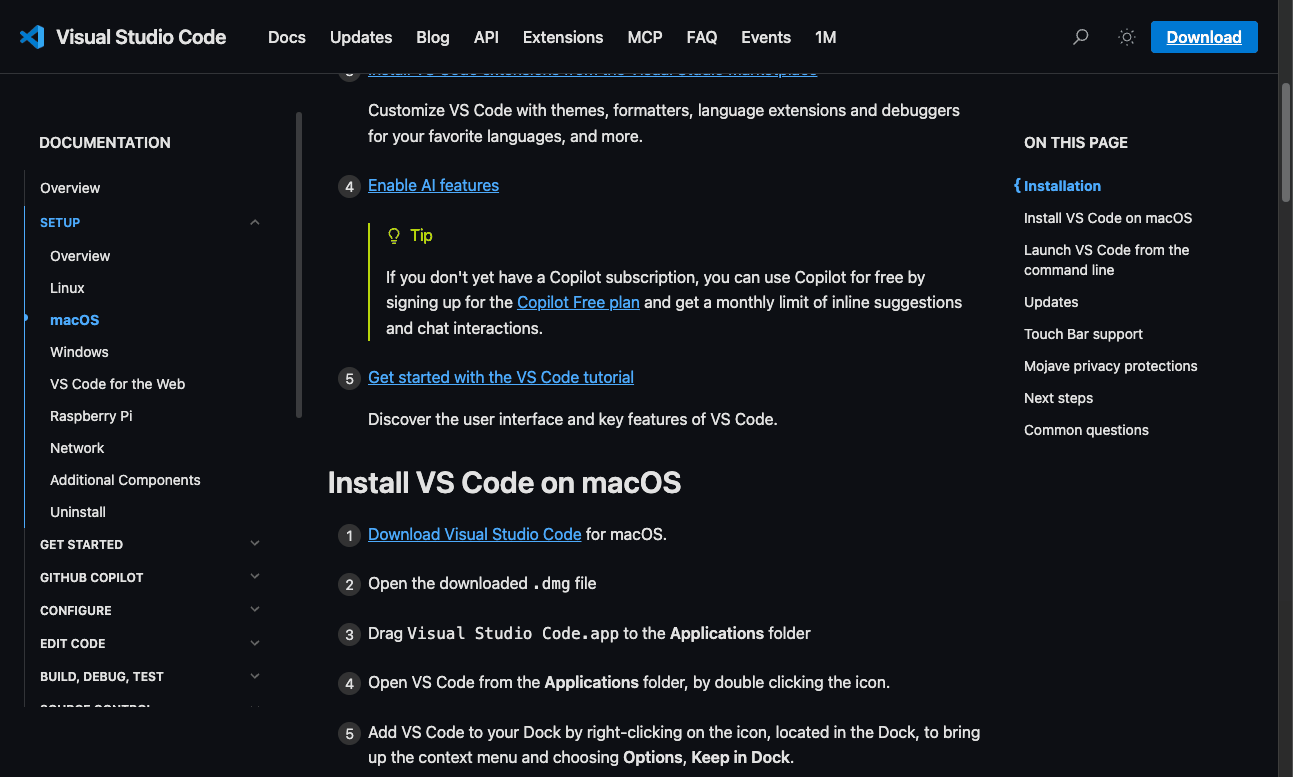Open the top-level Overview sidebar link

(x=70, y=188)
